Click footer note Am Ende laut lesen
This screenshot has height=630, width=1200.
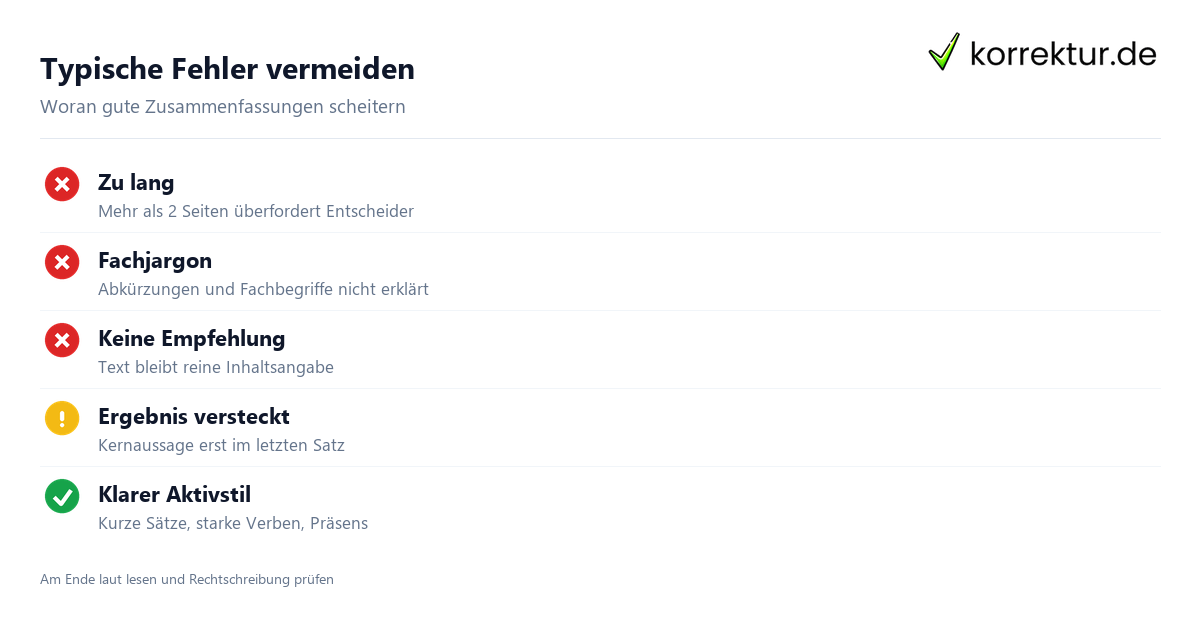pos(187,580)
